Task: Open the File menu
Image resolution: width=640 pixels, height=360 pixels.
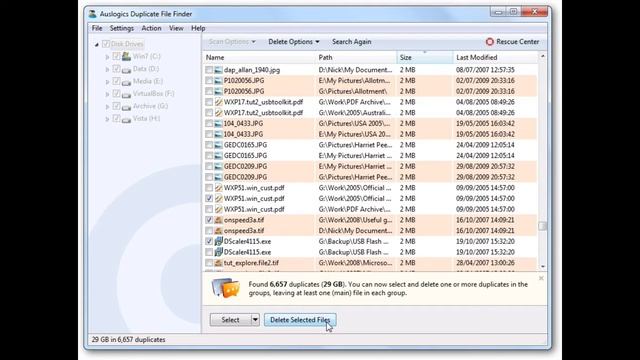Action: pos(97,28)
